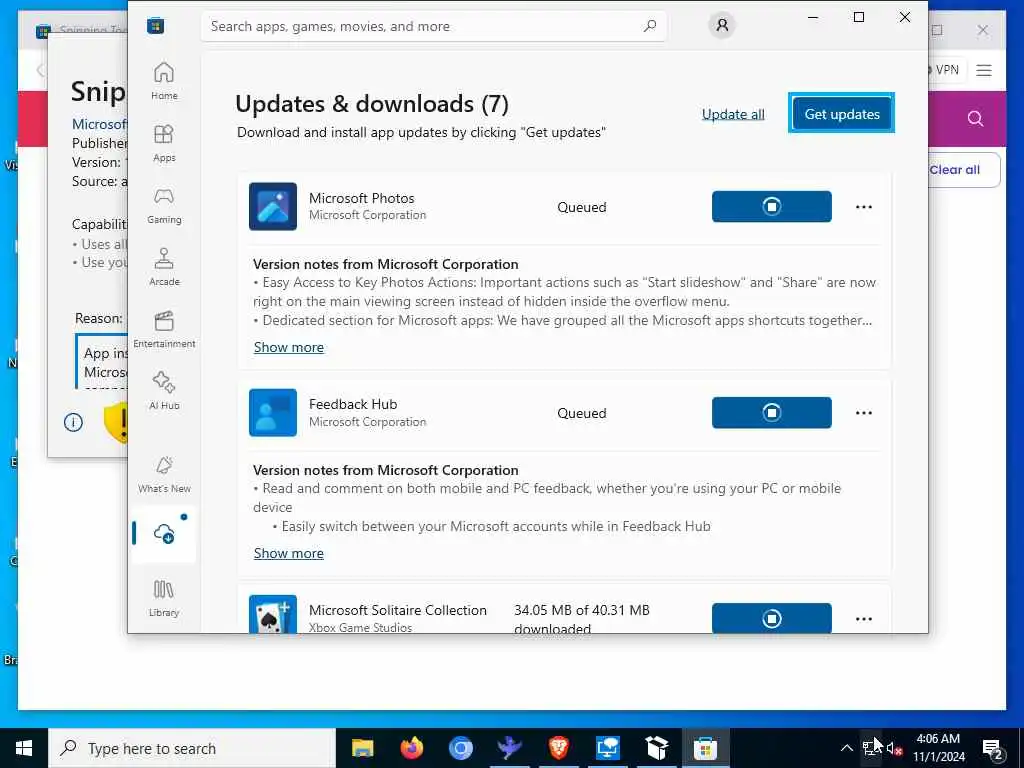Open Arcade section in the sidebar
The image size is (1024, 768).
point(164,267)
